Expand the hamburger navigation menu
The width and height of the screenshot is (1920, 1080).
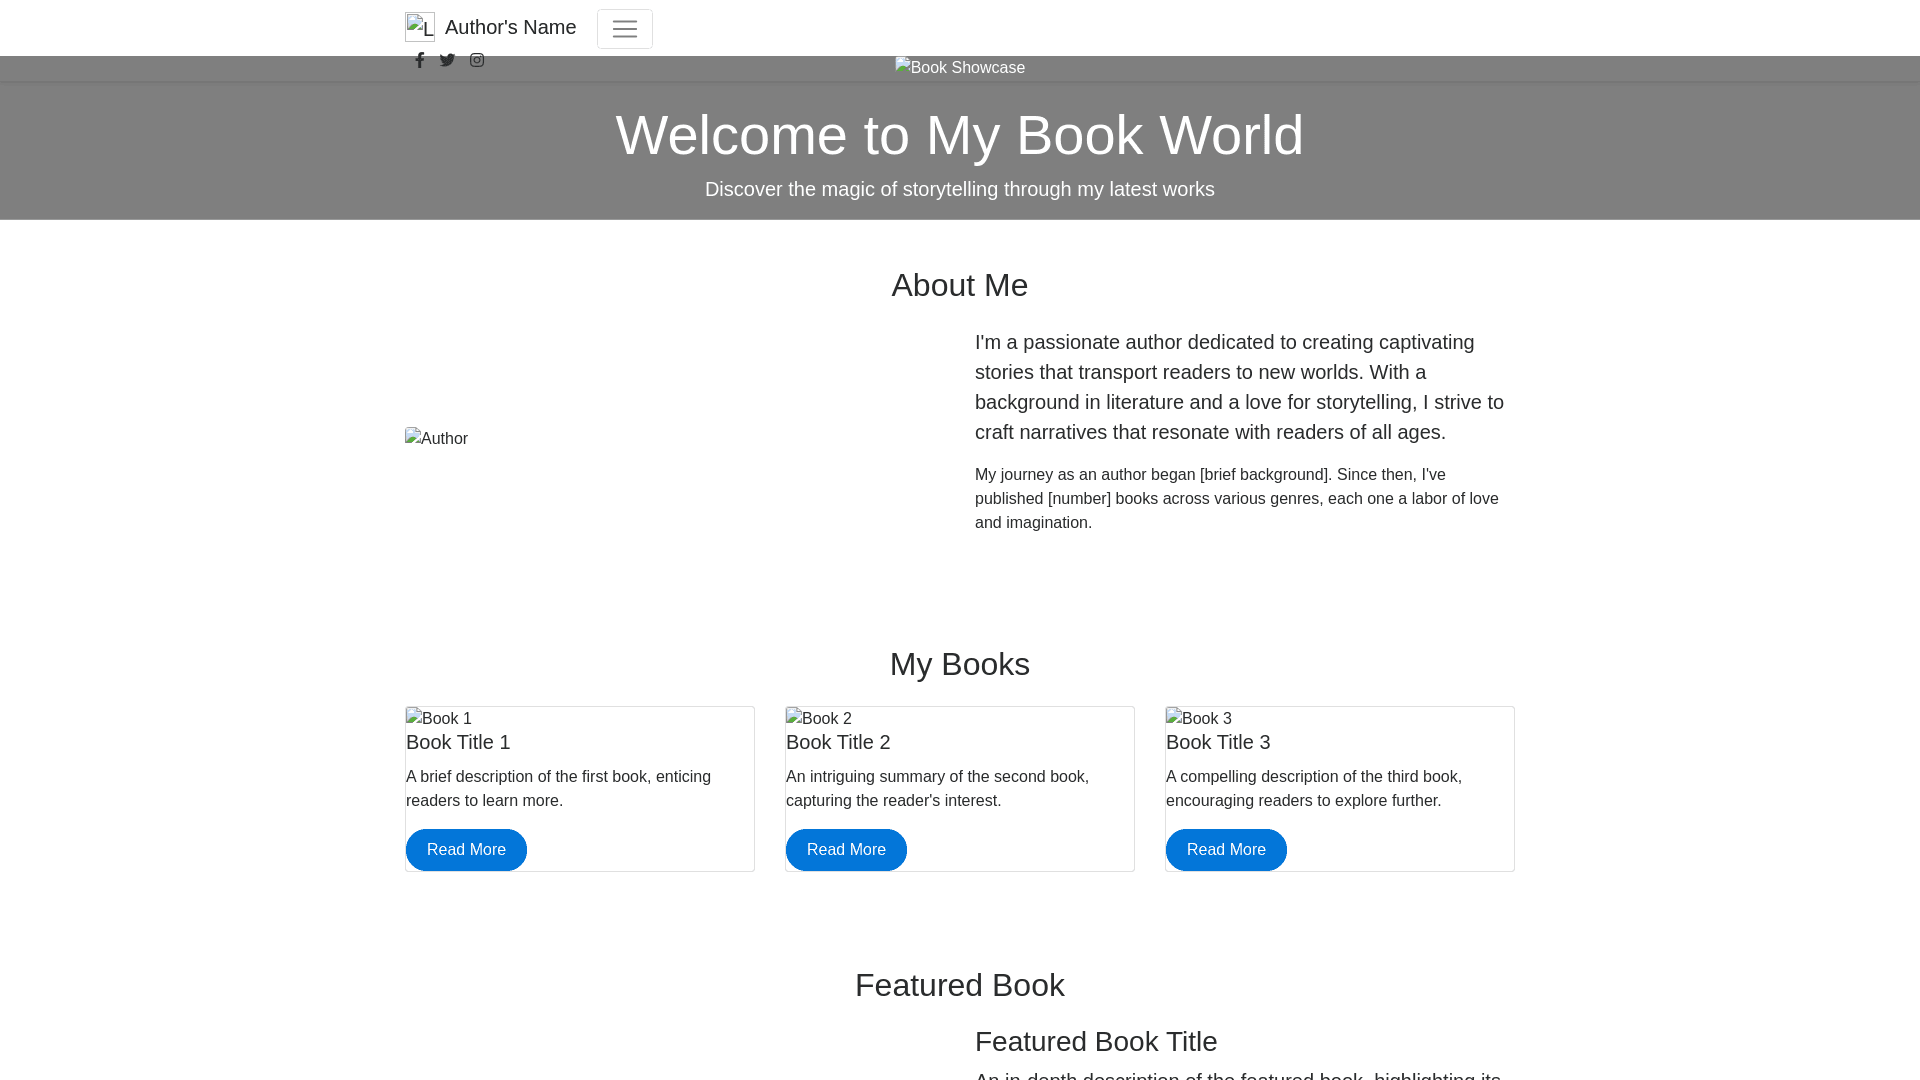(x=624, y=29)
